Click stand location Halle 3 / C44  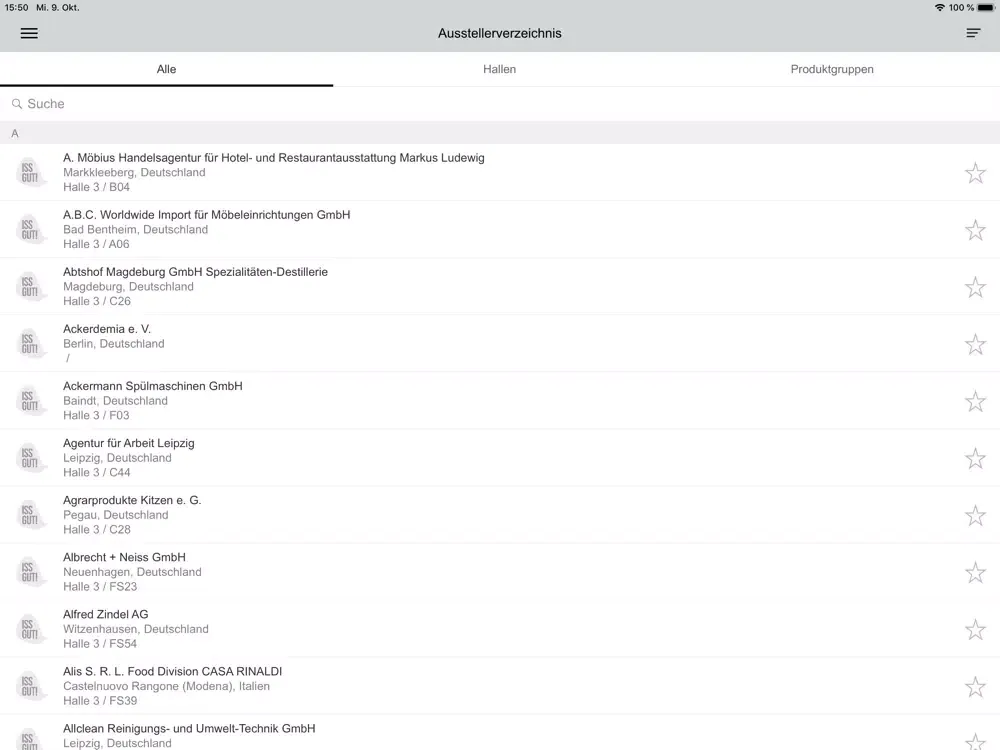pos(97,473)
